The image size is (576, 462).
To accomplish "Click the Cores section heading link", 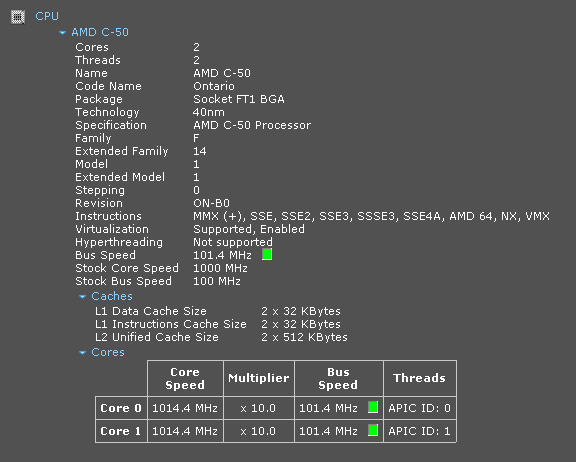I will click(x=108, y=352).
